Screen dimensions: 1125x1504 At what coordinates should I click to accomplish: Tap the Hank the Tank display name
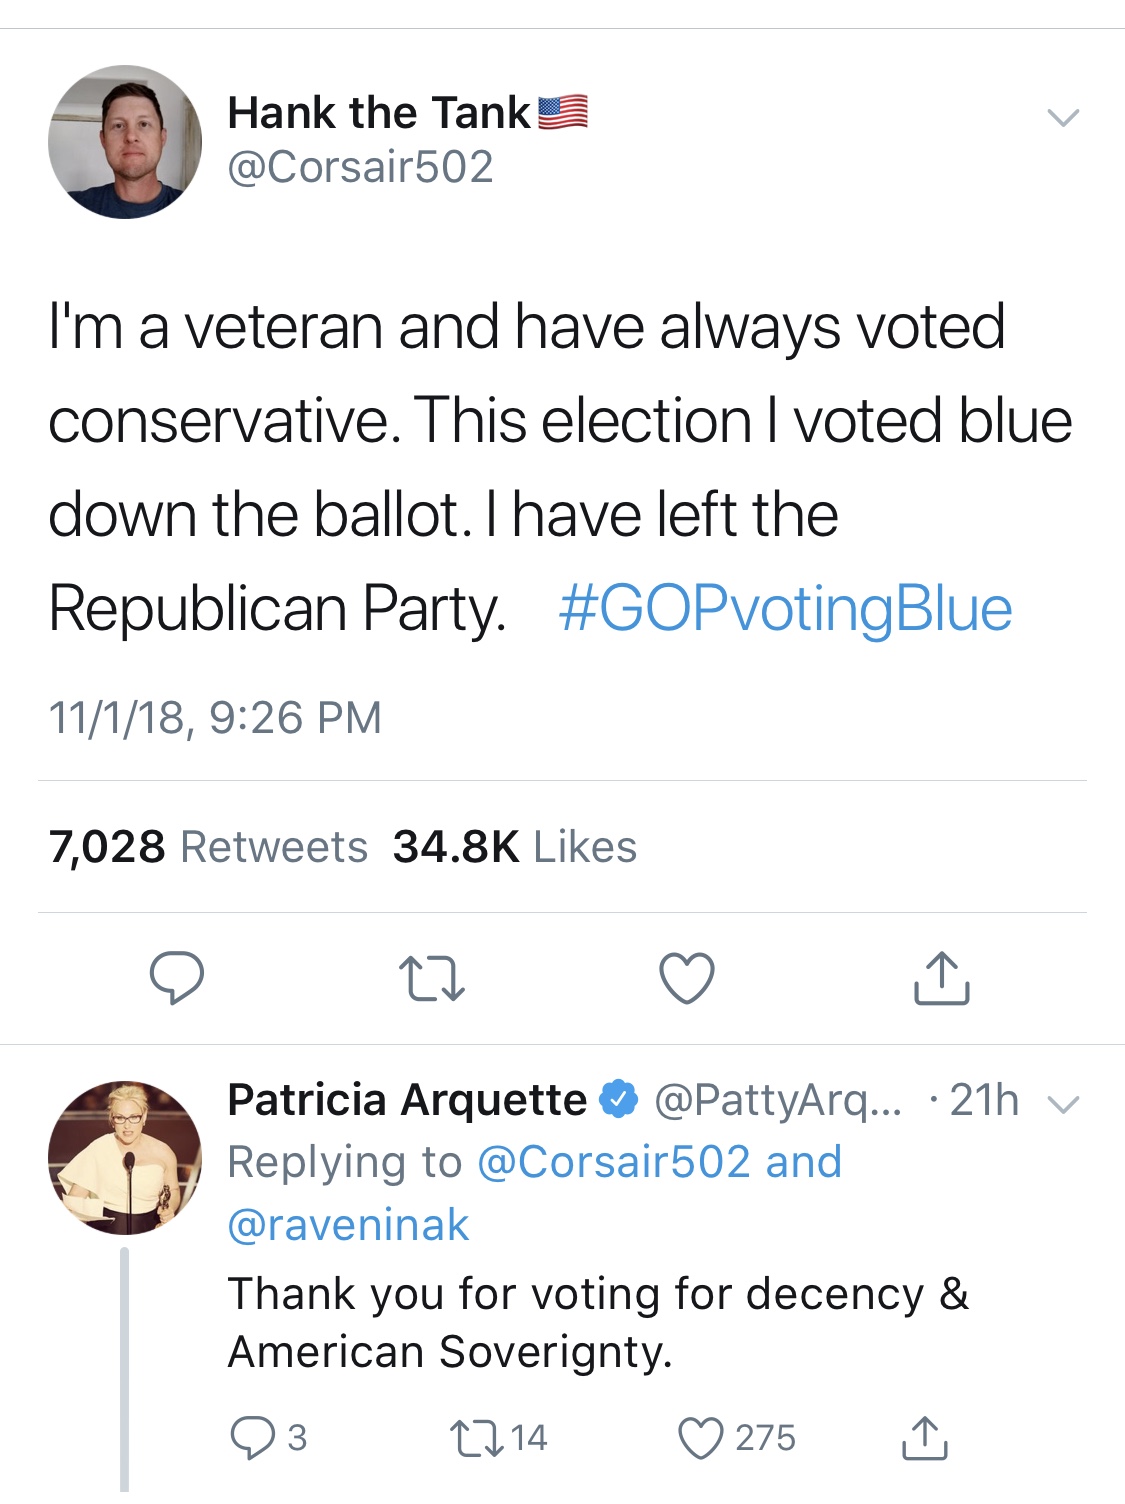tap(379, 112)
